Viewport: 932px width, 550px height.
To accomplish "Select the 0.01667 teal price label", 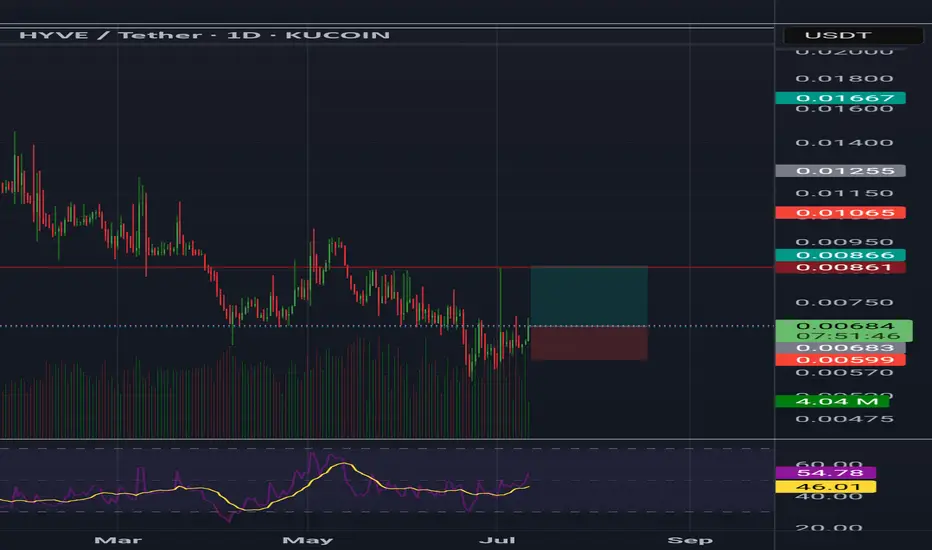I will (x=840, y=98).
